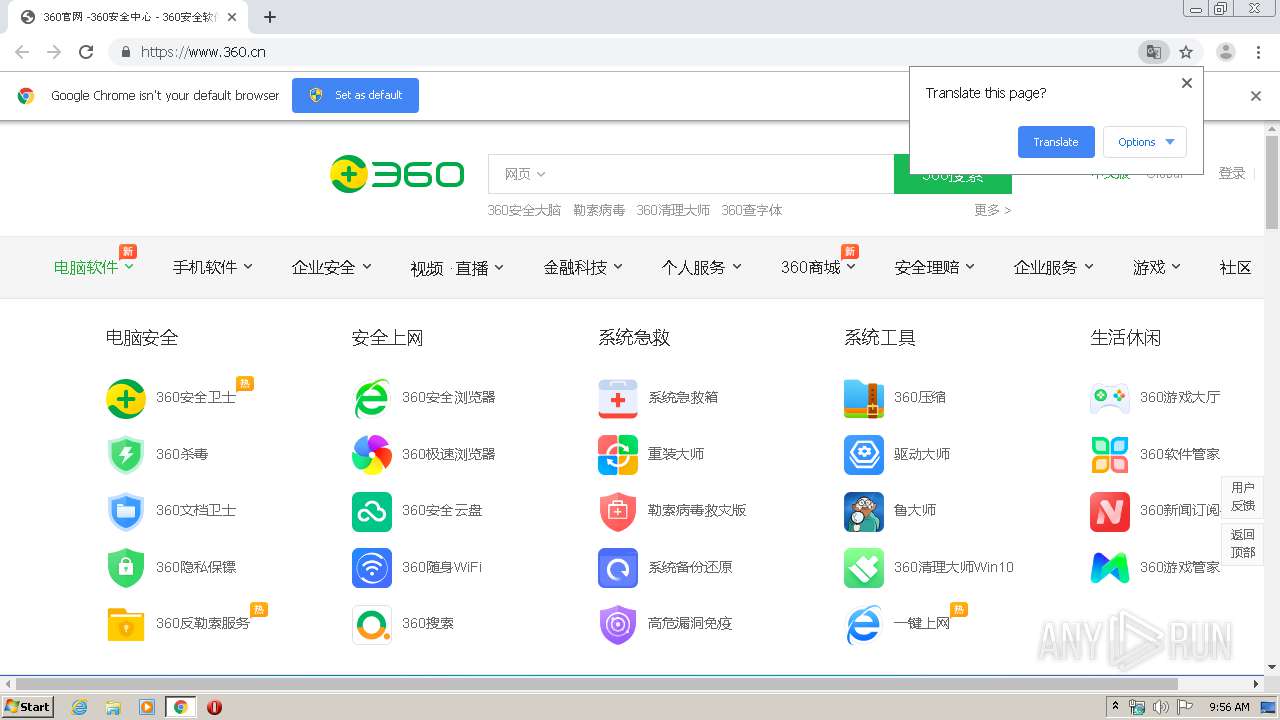This screenshot has height=720, width=1280.
Task: Click the 登录 login link
Action: pyautogui.click(x=1232, y=173)
